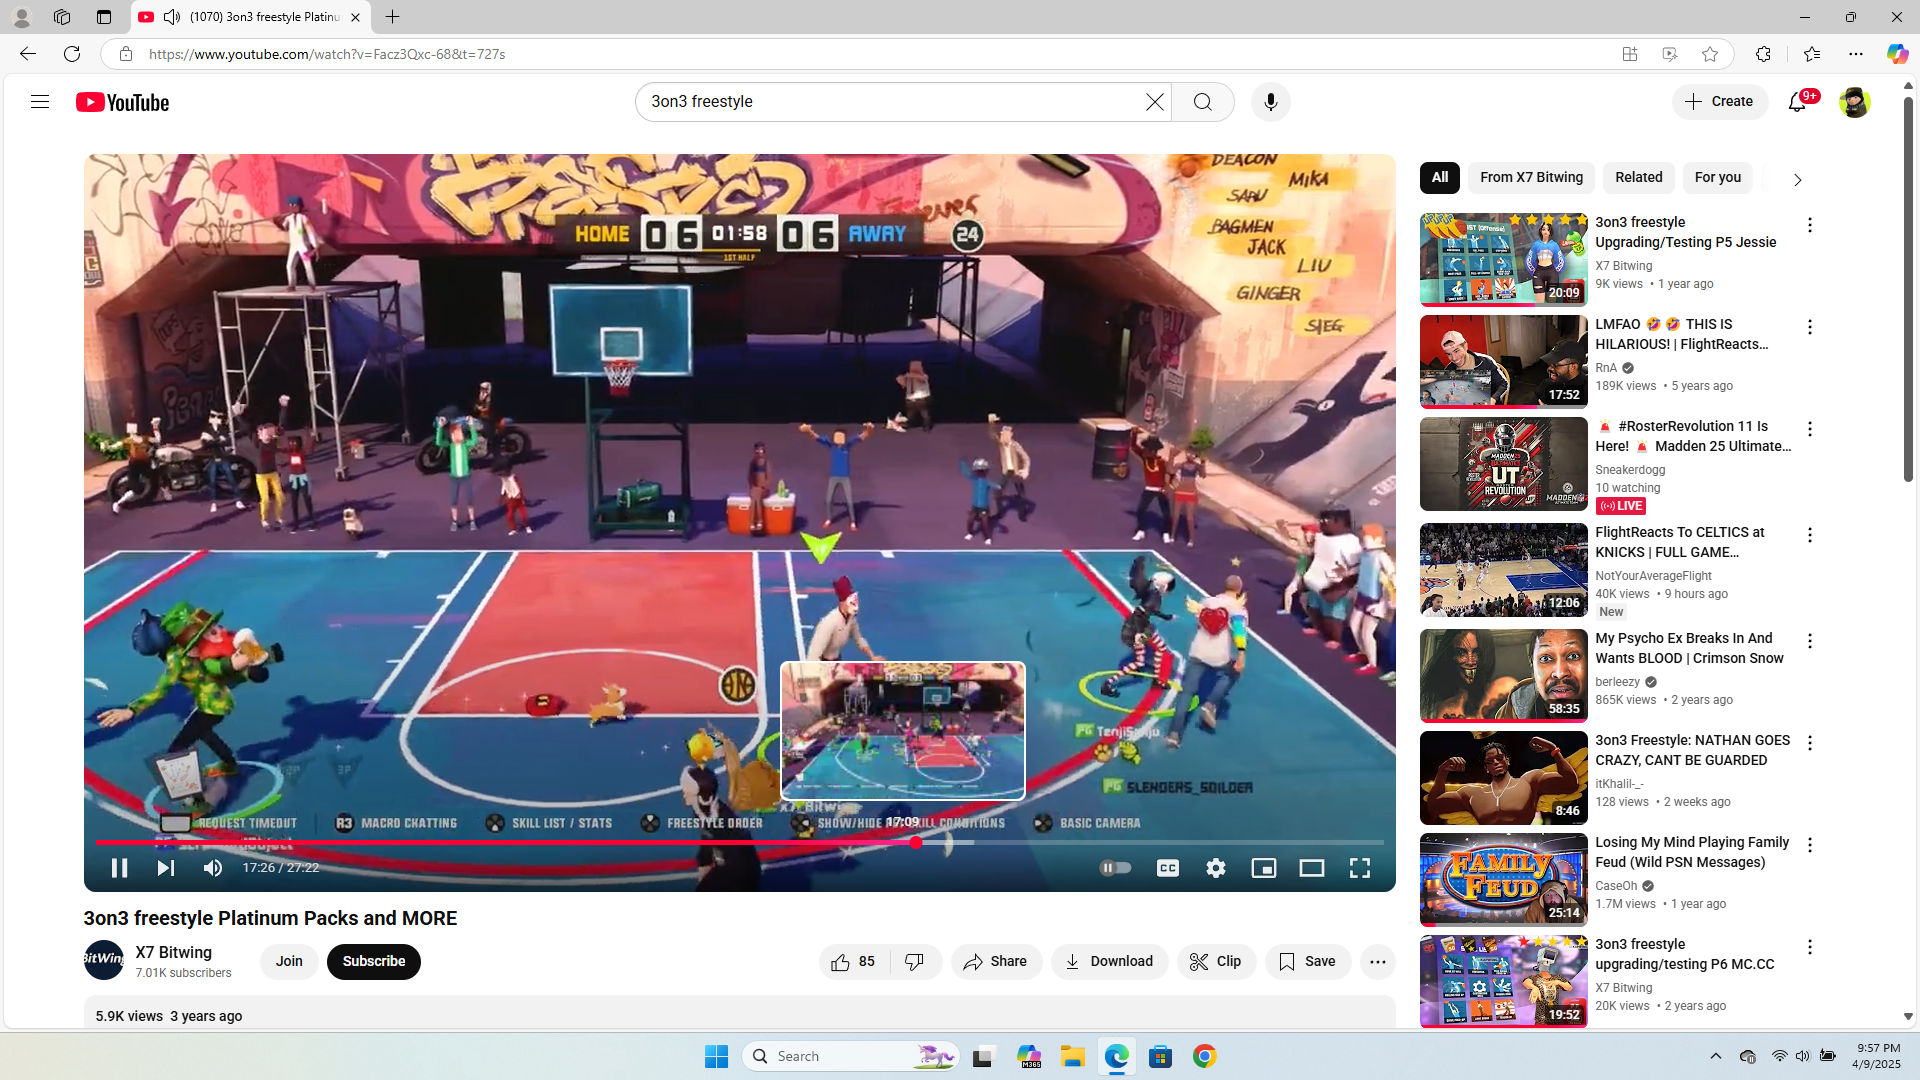Open more actions menu below video
The width and height of the screenshot is (1920, 1080).
click(x=1377, y=962)
